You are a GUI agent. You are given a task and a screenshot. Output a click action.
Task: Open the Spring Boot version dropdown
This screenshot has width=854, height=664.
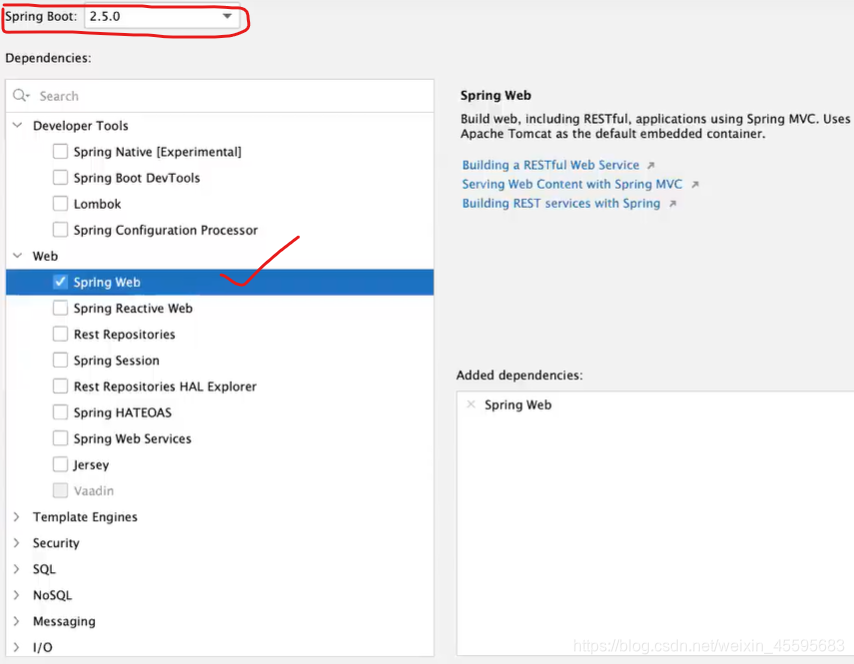pyautogui.click(x=162, y=16)
